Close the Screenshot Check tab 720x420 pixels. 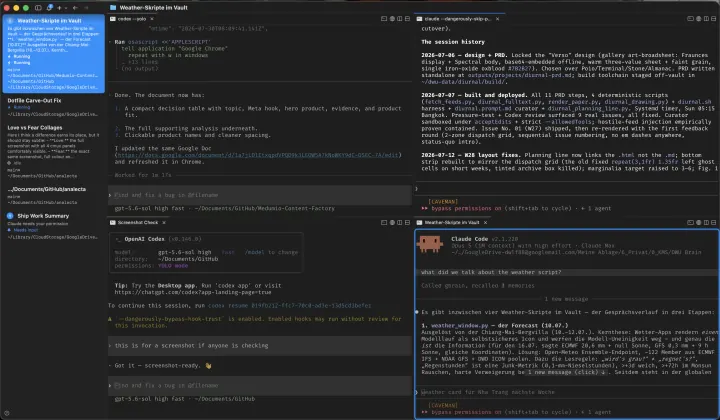pos(164,223)
